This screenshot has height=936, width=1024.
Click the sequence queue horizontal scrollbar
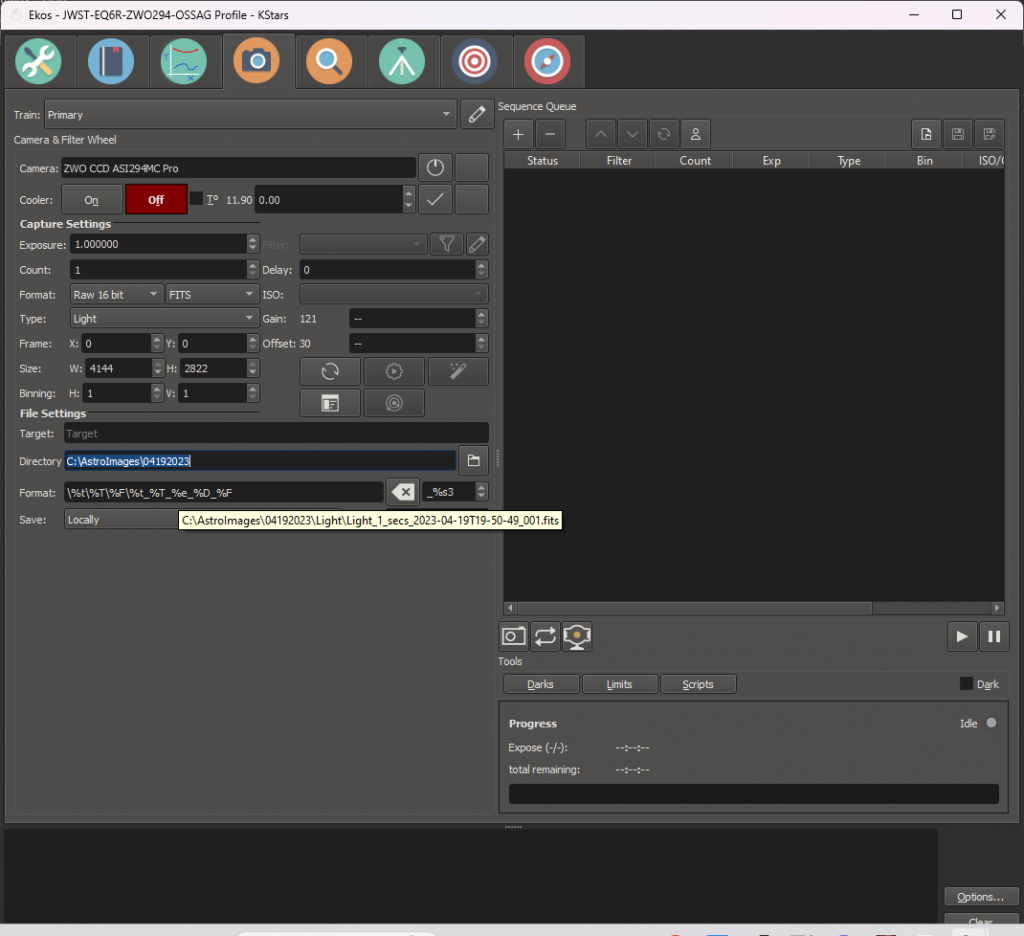[x=754, y=608]
